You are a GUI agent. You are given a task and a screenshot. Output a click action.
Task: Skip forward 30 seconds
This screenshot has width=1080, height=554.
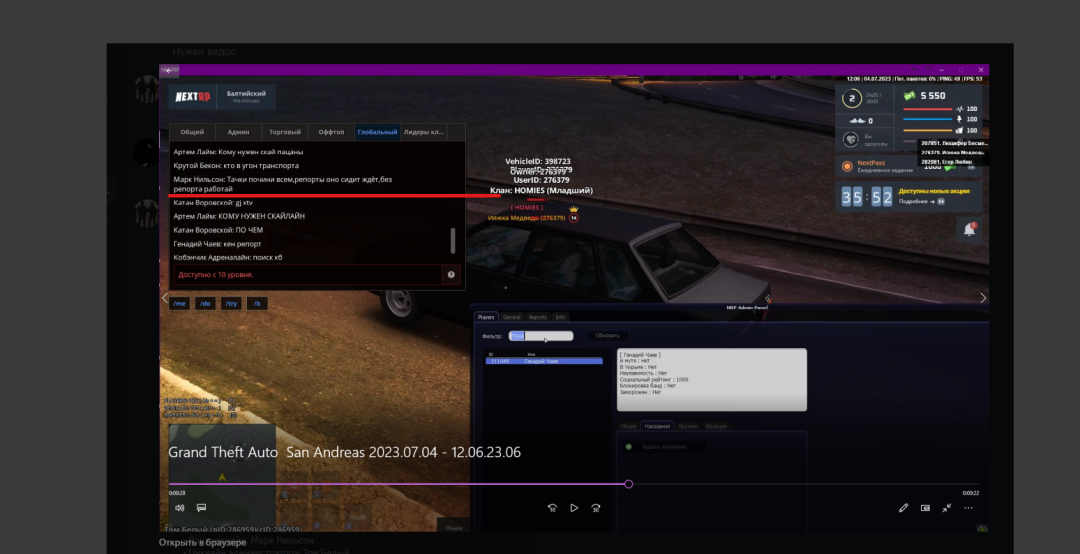click(596, 508)
